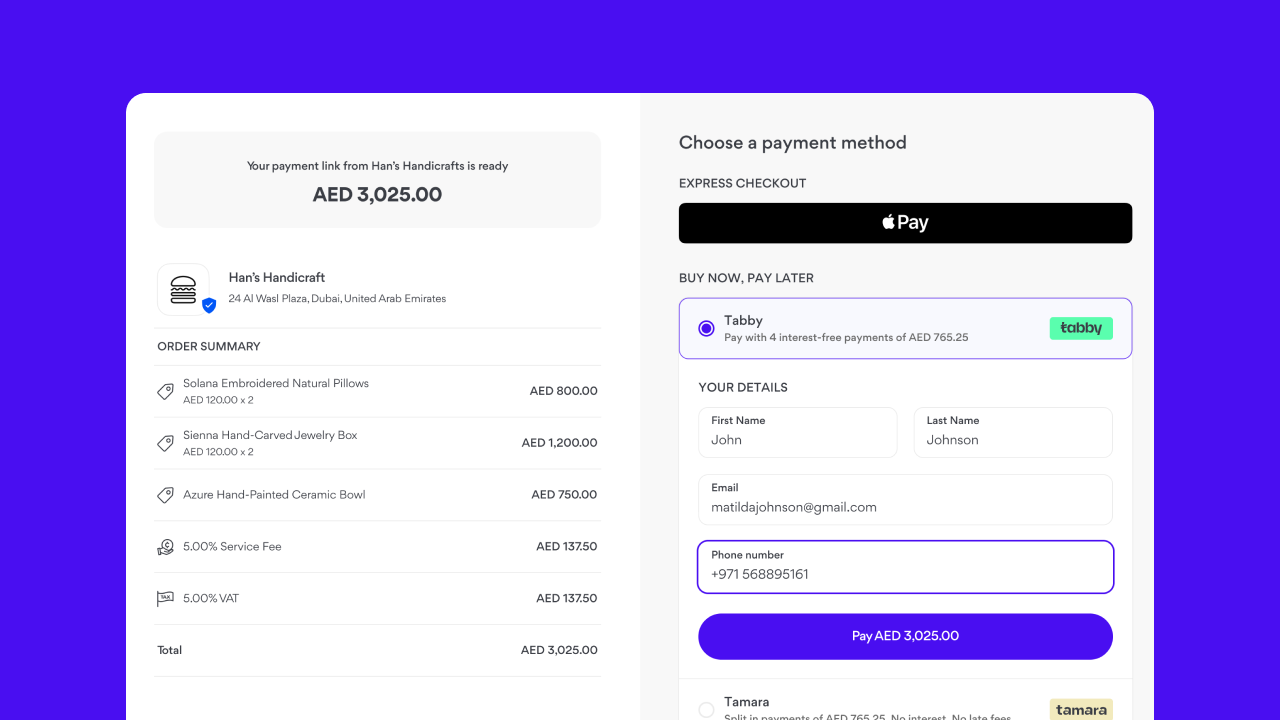The height and width of the screenshot is (720, 1280).
Task: Click the blue verified shield badge
Action: (209, 305)
